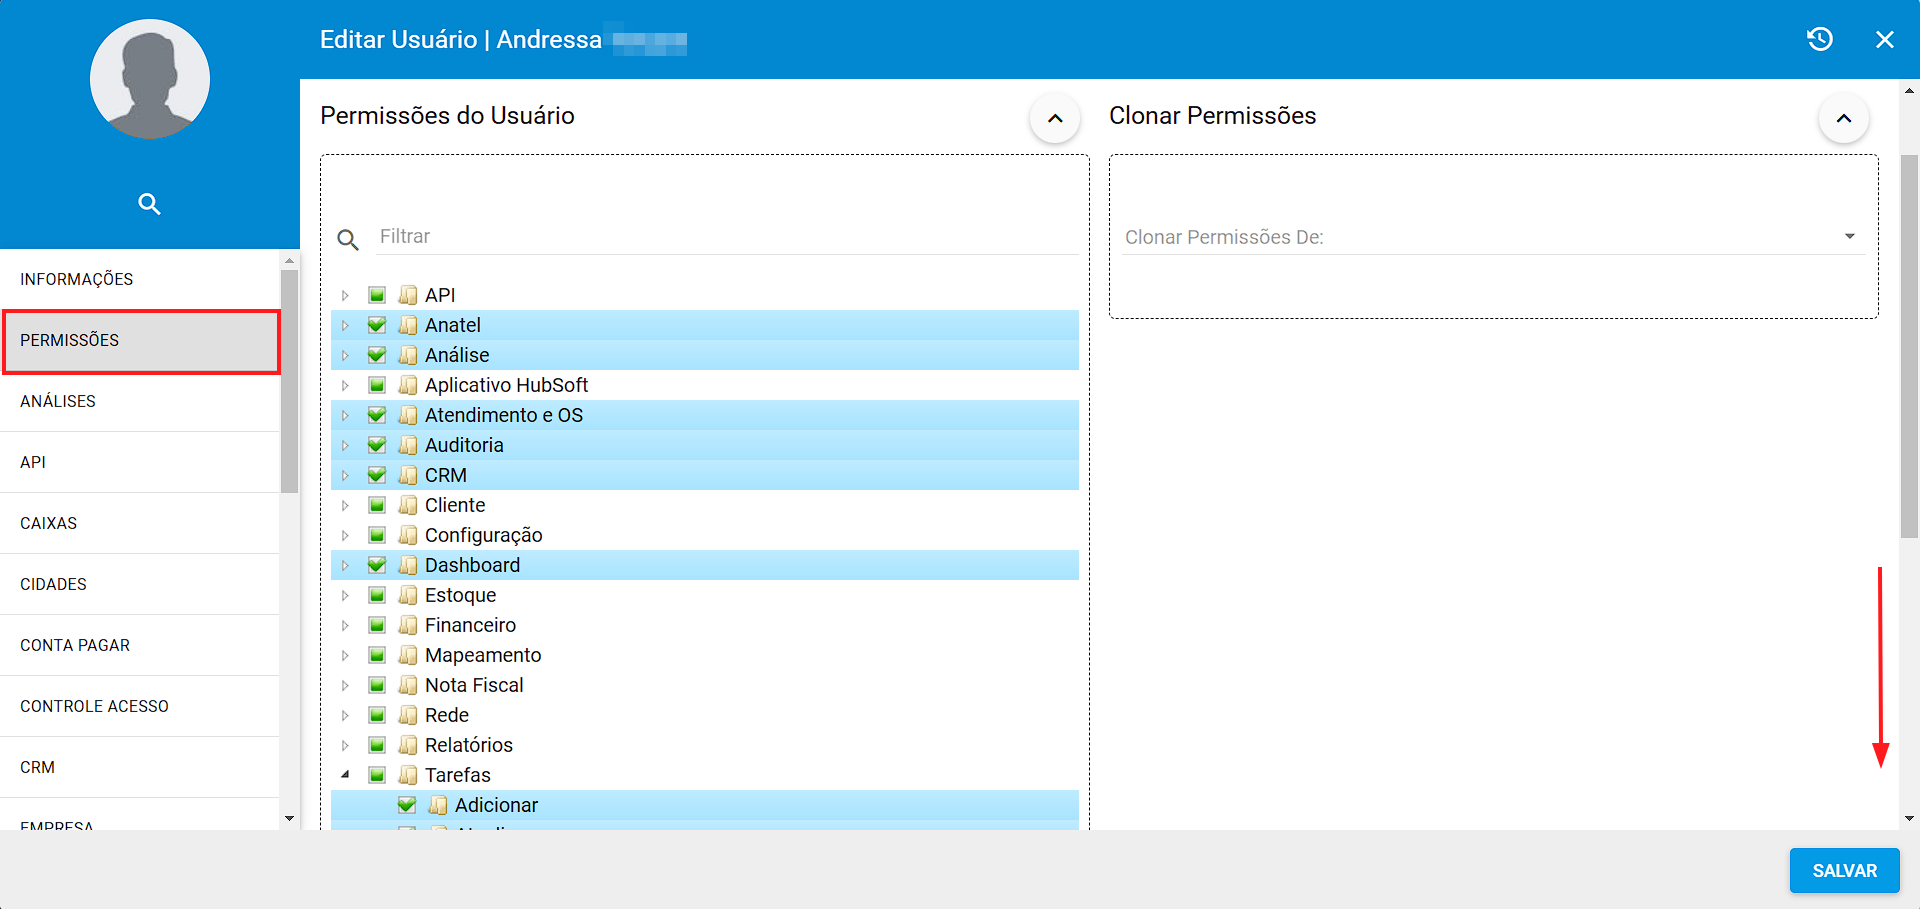This screenshot has width=1920, height=909.
Task: Expand the API tree node arrow
Action: [345, 295]
